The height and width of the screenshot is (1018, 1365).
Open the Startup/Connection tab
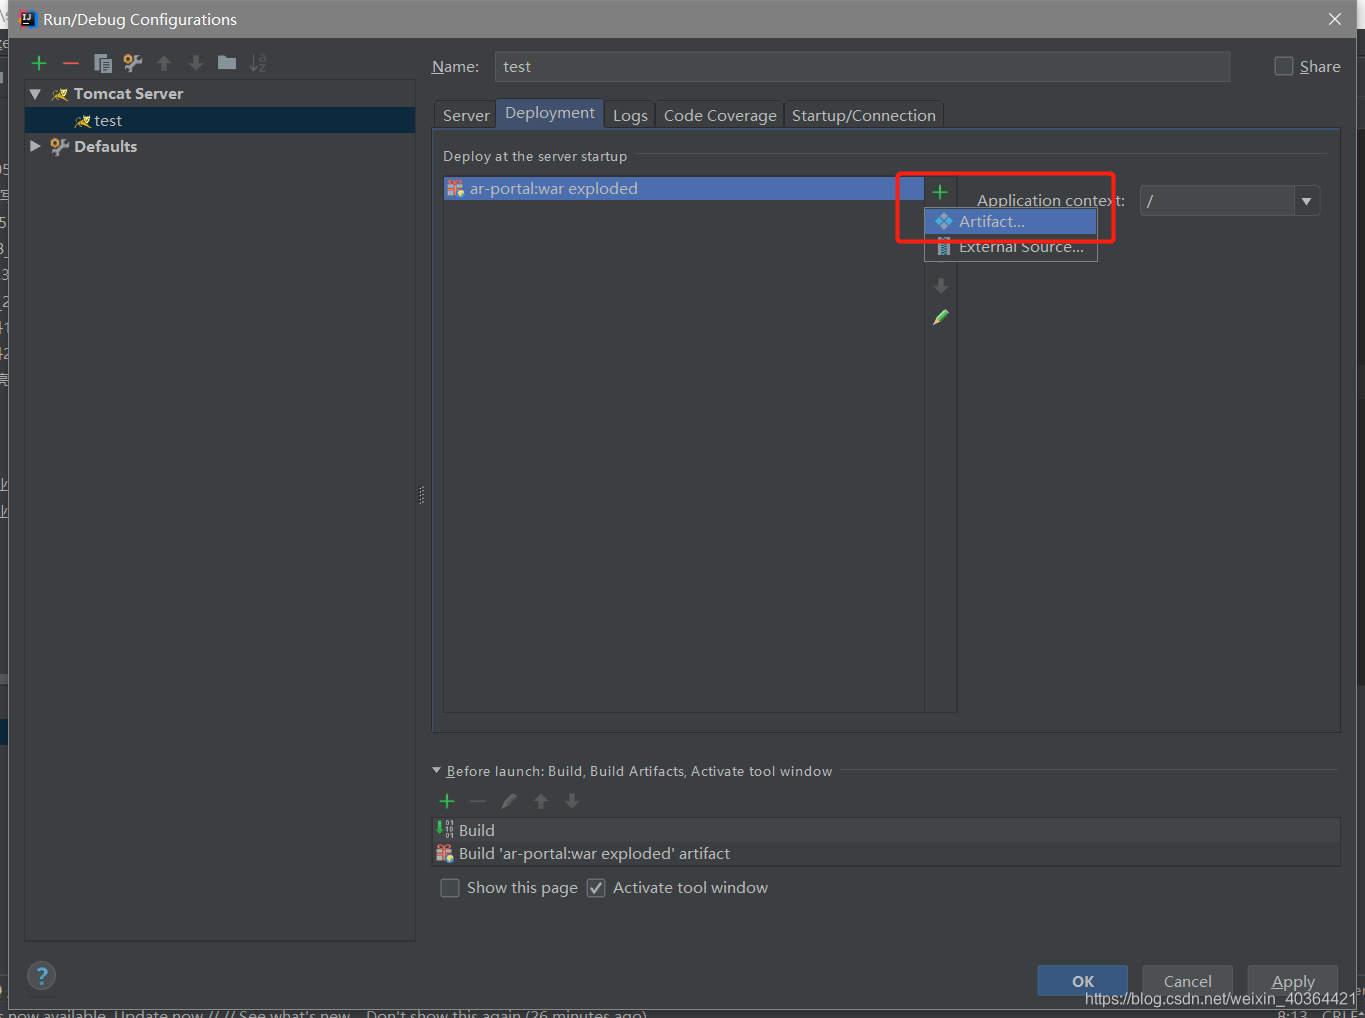coord(864,115)
